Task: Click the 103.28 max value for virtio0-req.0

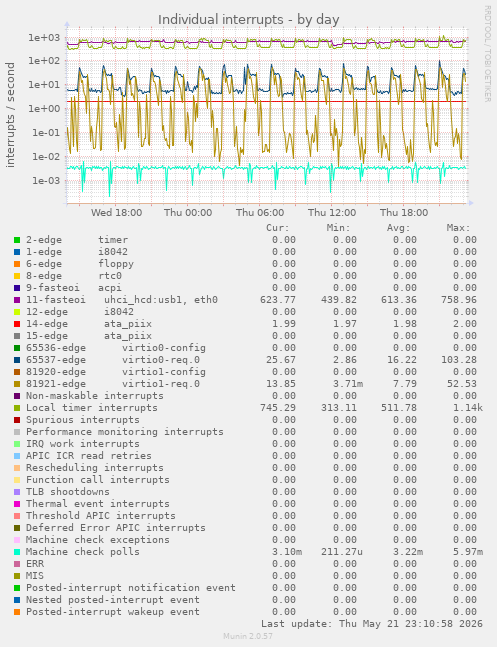Action: coord(458,359)
